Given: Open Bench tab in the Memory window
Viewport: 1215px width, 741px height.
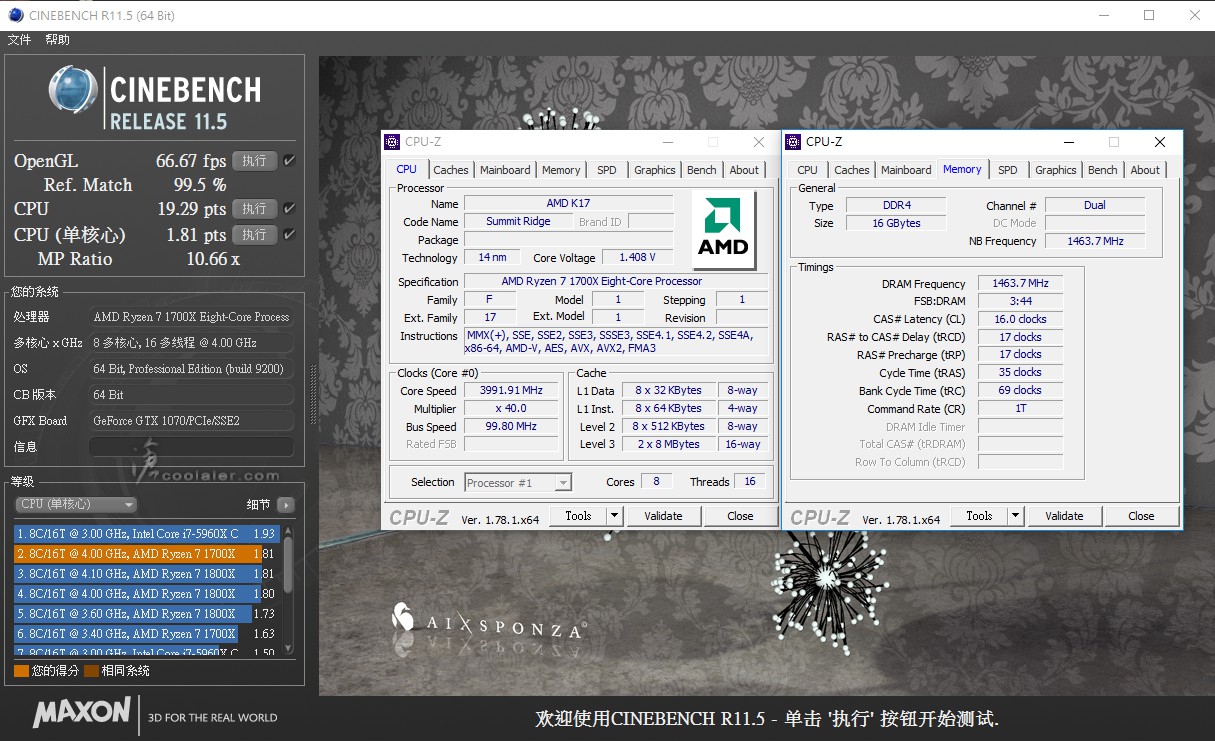Looking at the screenshot, I should (x=1103, y=170).
